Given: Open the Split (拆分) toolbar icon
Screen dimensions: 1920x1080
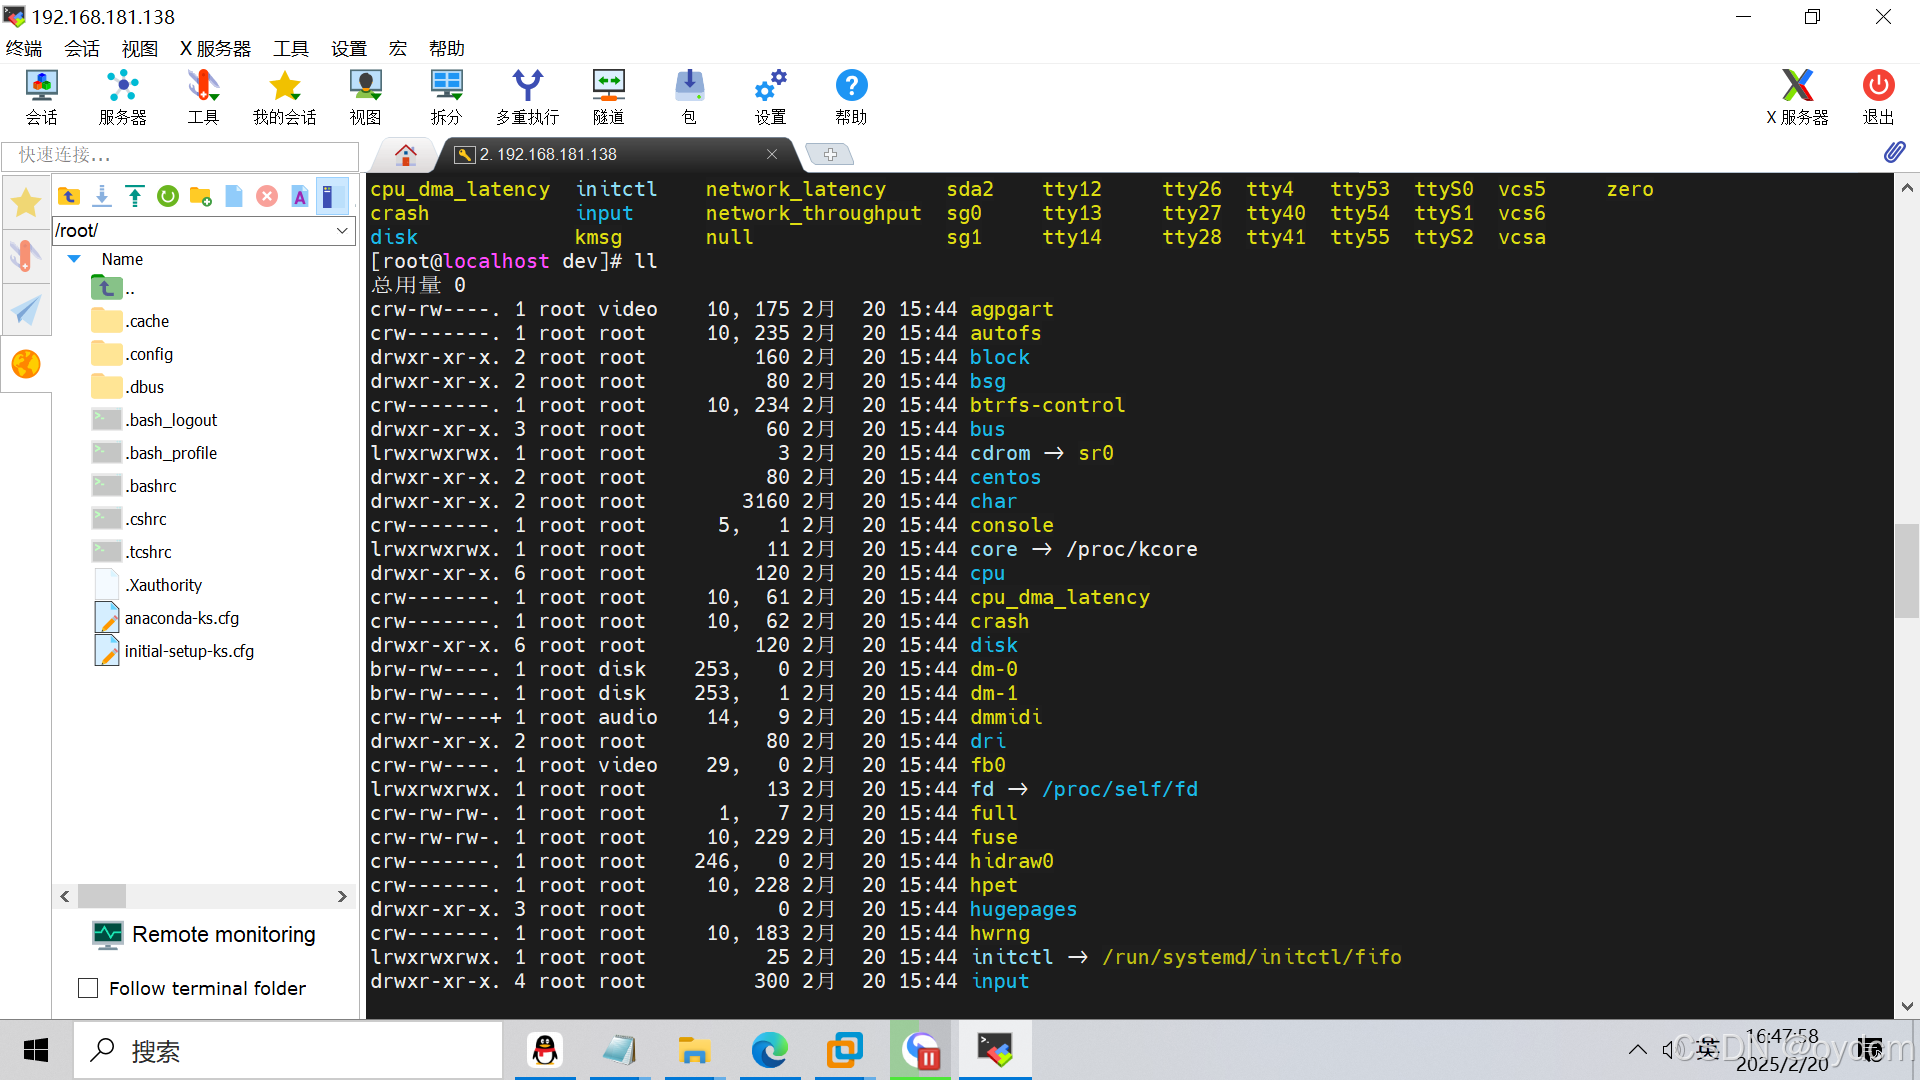Looking at the screenshot, I should pyautogui.click(x=446, y=97).
